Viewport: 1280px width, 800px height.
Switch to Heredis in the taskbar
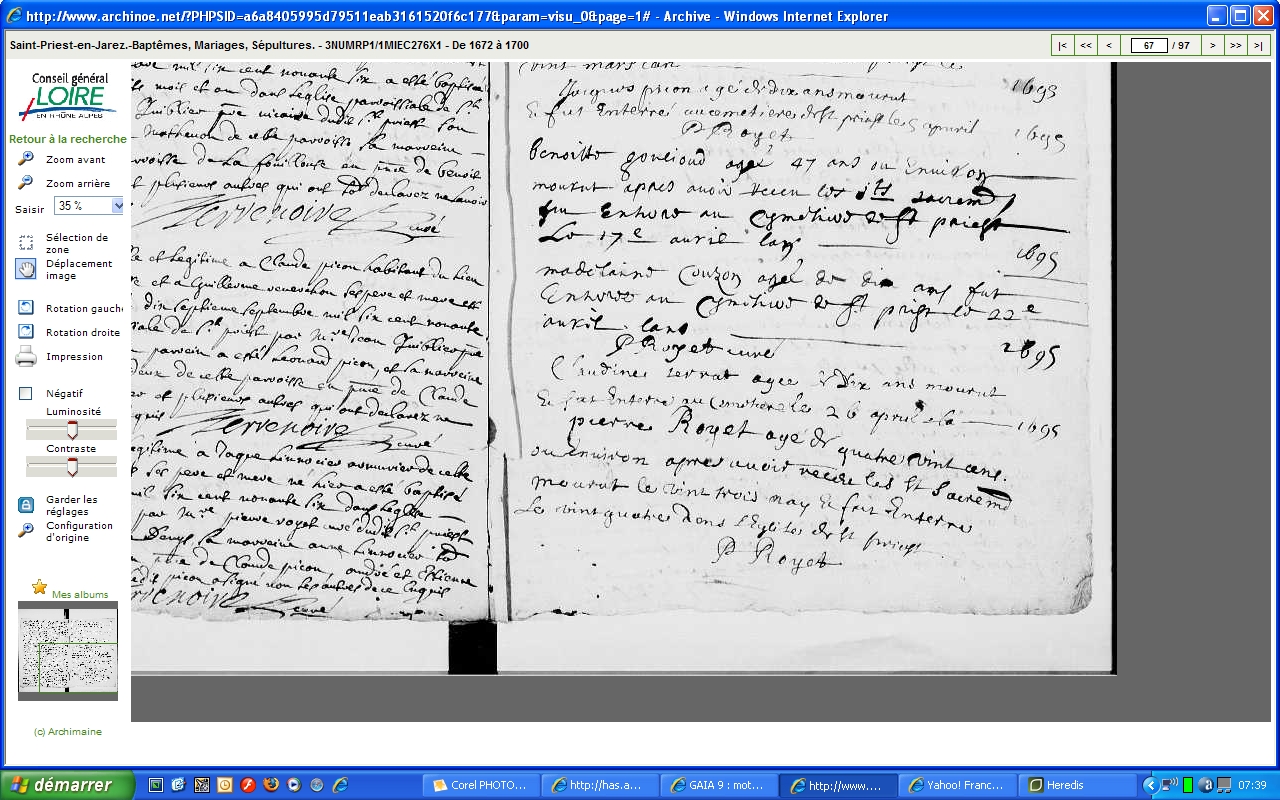pos(1079,785)
